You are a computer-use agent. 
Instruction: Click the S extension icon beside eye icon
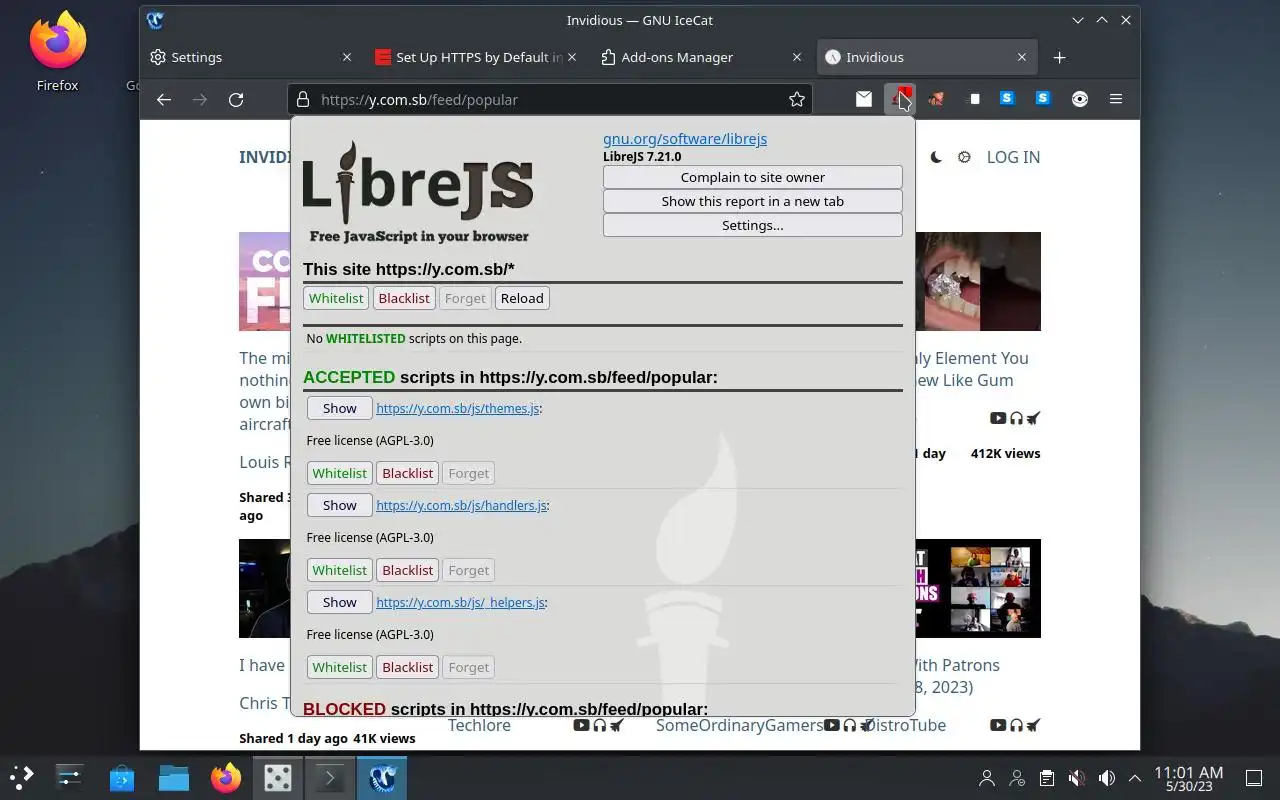click(x=1044, y=99)
